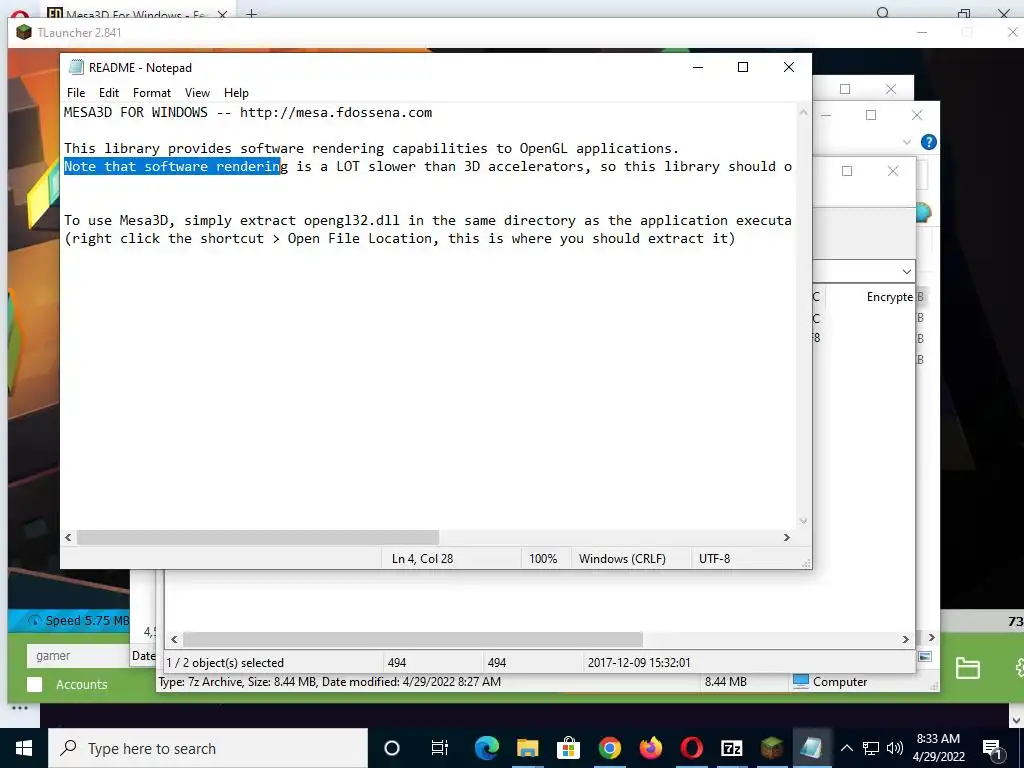Viewport: 1024px width, 768px height.
Task: Open a new Opera tab with the plus button
Action: (251, 14)
